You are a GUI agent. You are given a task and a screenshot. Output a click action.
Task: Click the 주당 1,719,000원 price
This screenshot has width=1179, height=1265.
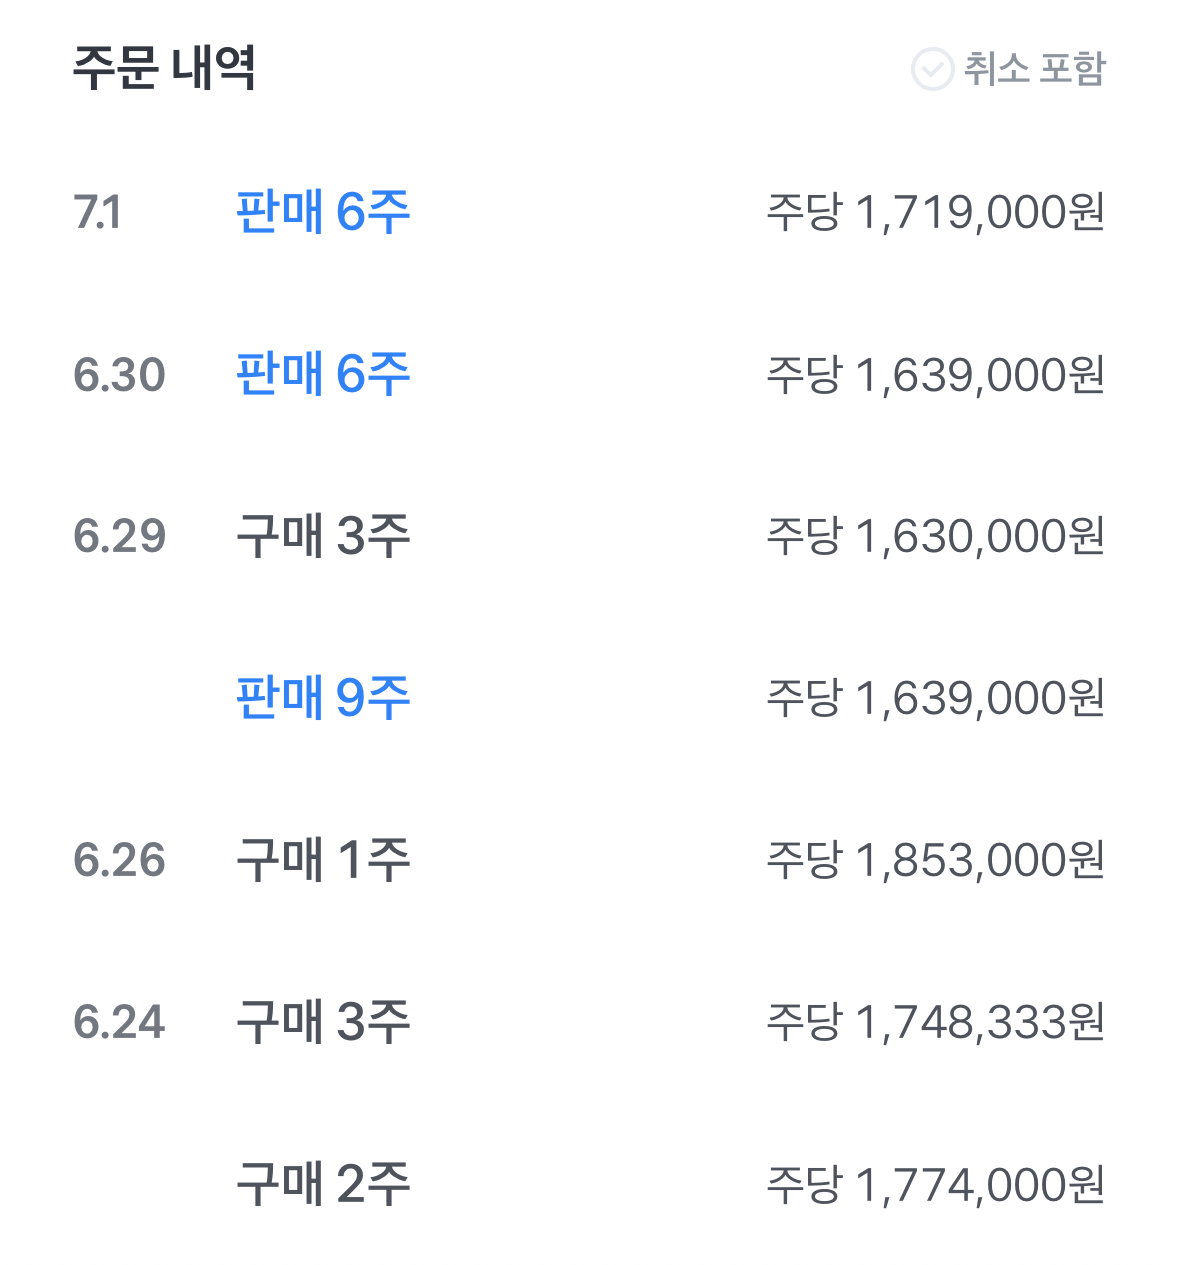[x=935, y=212]
